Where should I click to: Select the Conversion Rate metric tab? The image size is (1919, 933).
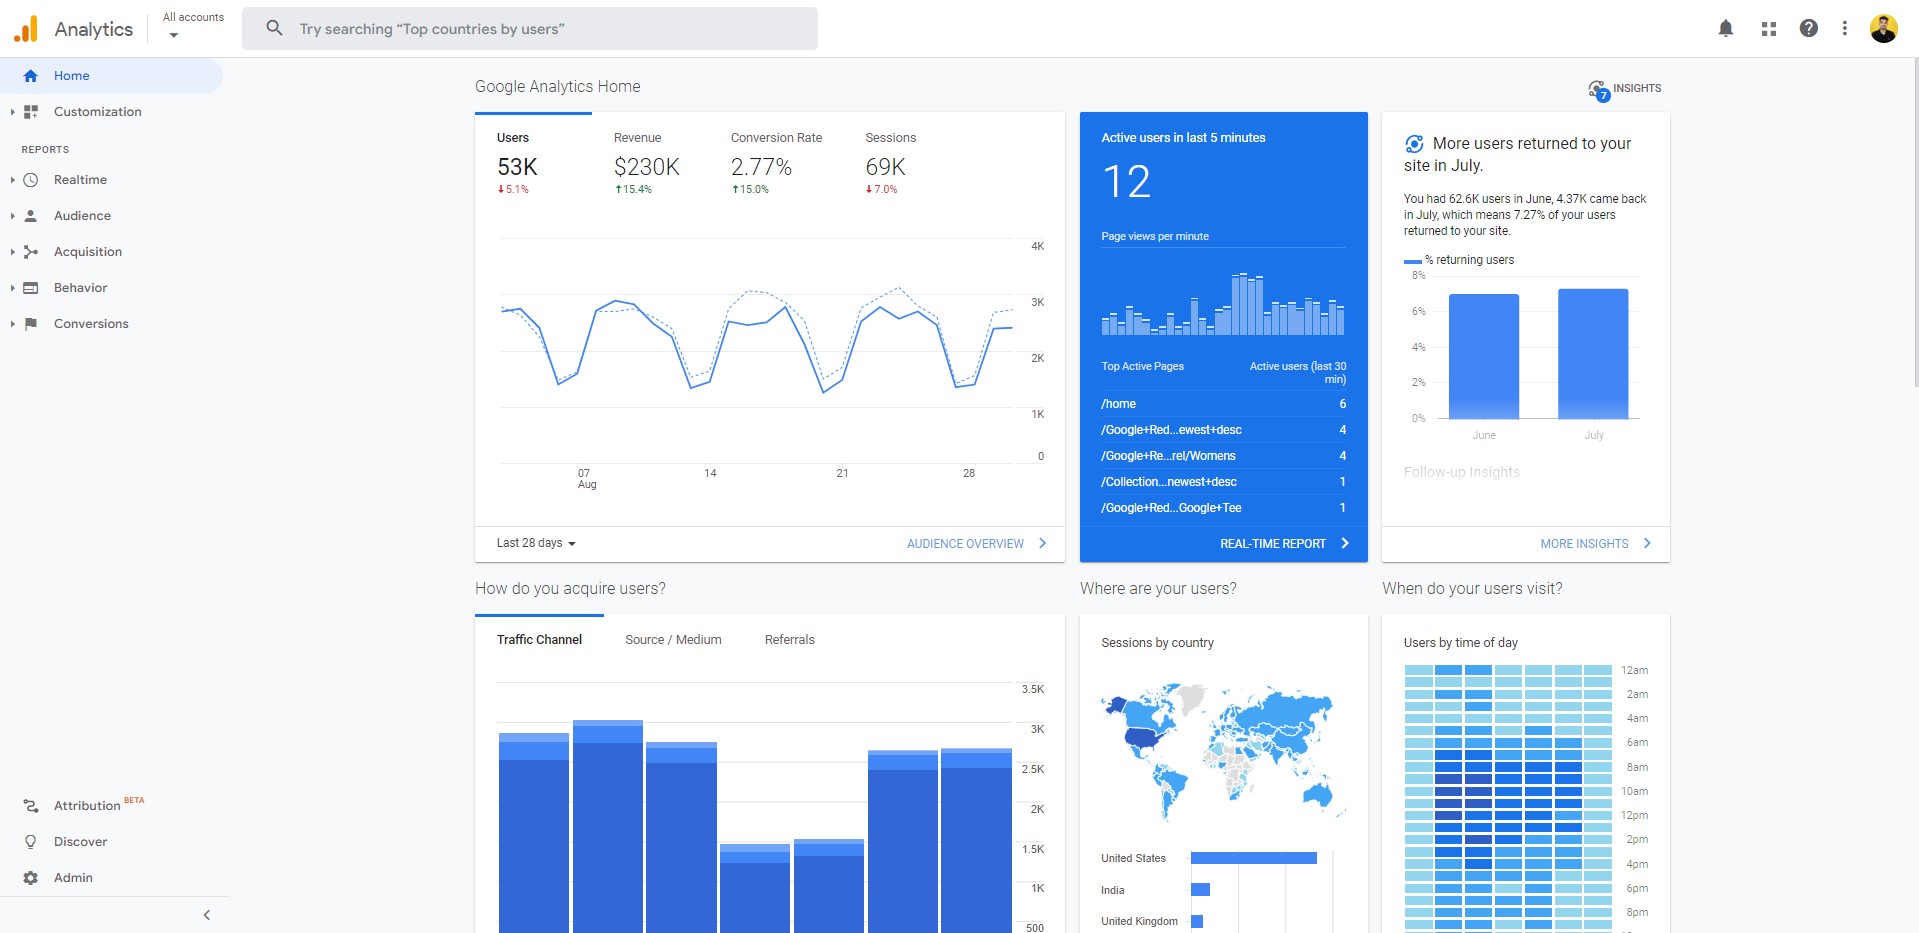click(776, 163)
